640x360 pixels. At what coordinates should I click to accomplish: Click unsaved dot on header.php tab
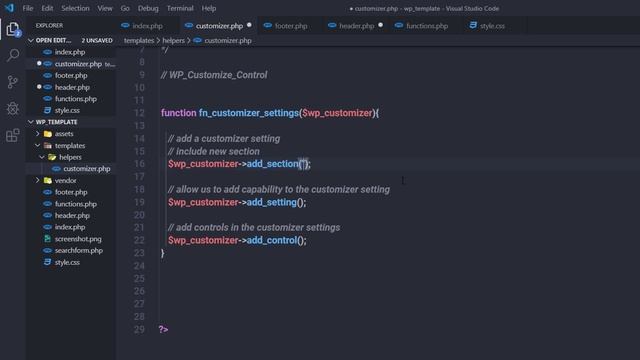coord(380,25)
